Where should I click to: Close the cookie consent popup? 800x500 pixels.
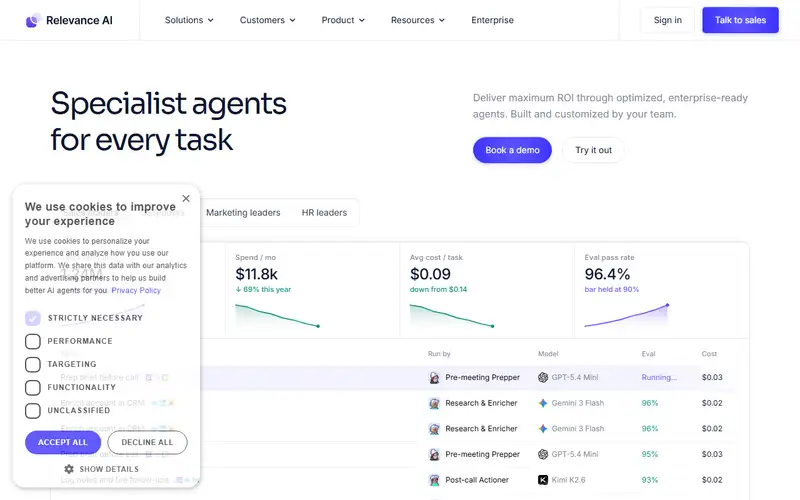coord(186,198)
